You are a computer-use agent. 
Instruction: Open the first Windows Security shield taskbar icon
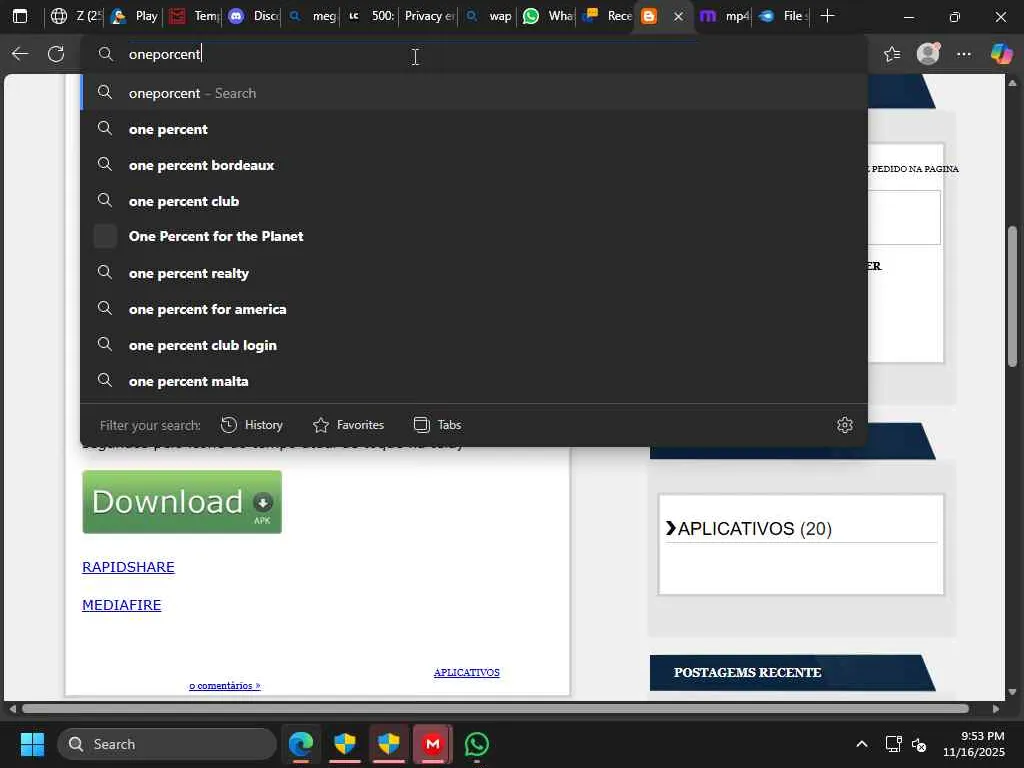(345, 744)
